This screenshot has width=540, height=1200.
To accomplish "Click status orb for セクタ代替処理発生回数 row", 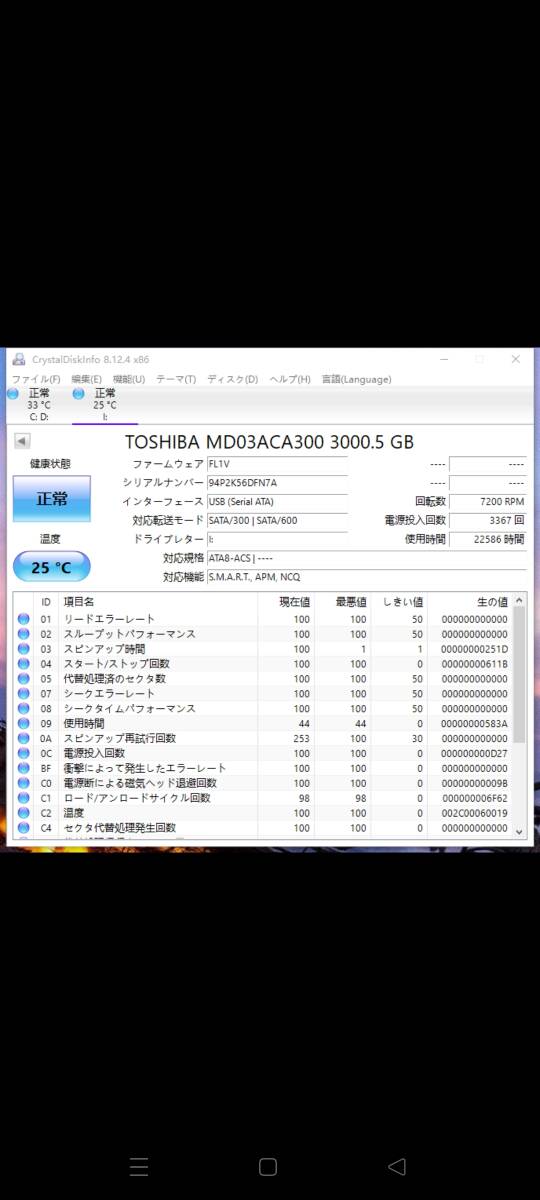I will (24, 828).
